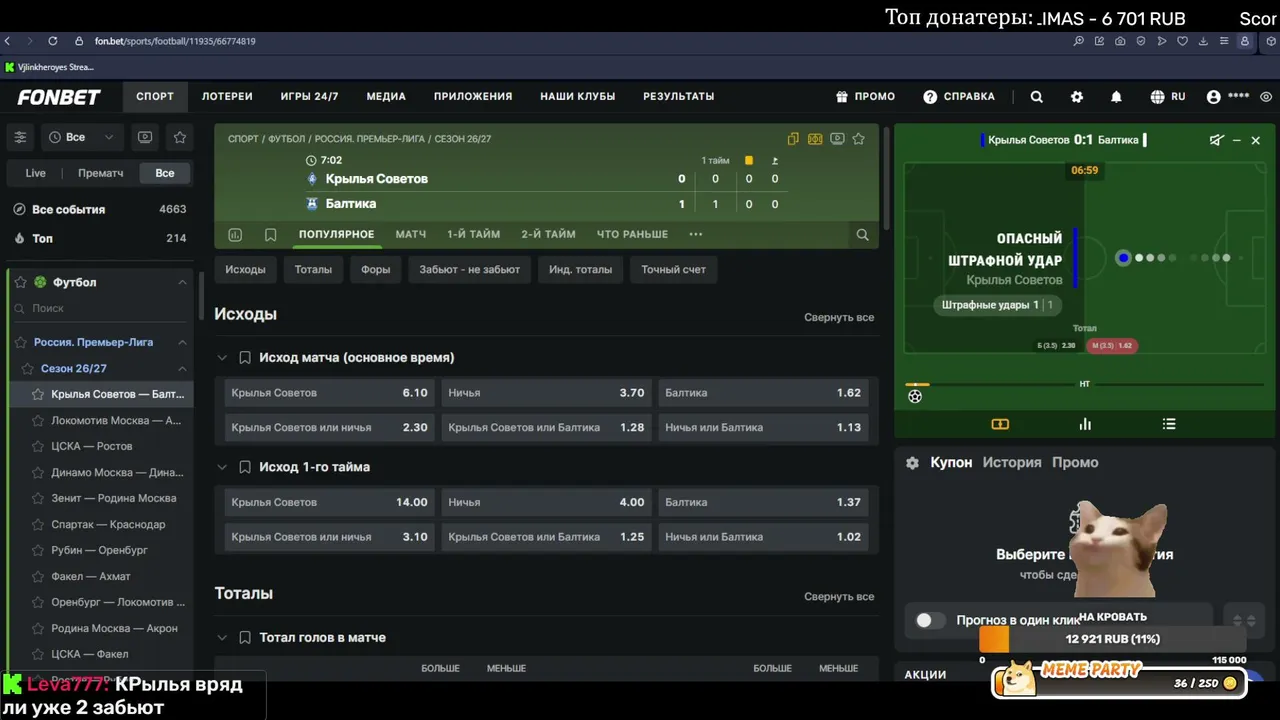Click the bookmark icon left of Популярное

(270, 235)
